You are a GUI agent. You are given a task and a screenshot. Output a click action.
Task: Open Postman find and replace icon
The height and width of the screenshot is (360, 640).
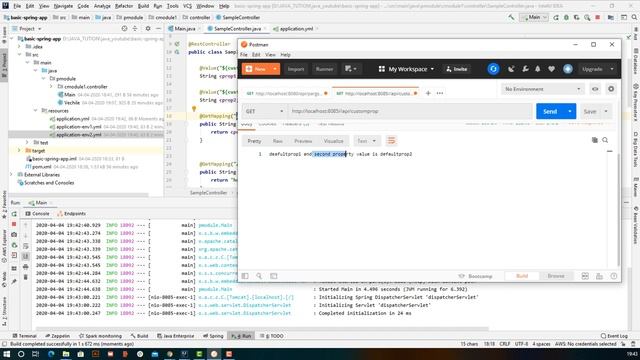(x=259, y=276)
